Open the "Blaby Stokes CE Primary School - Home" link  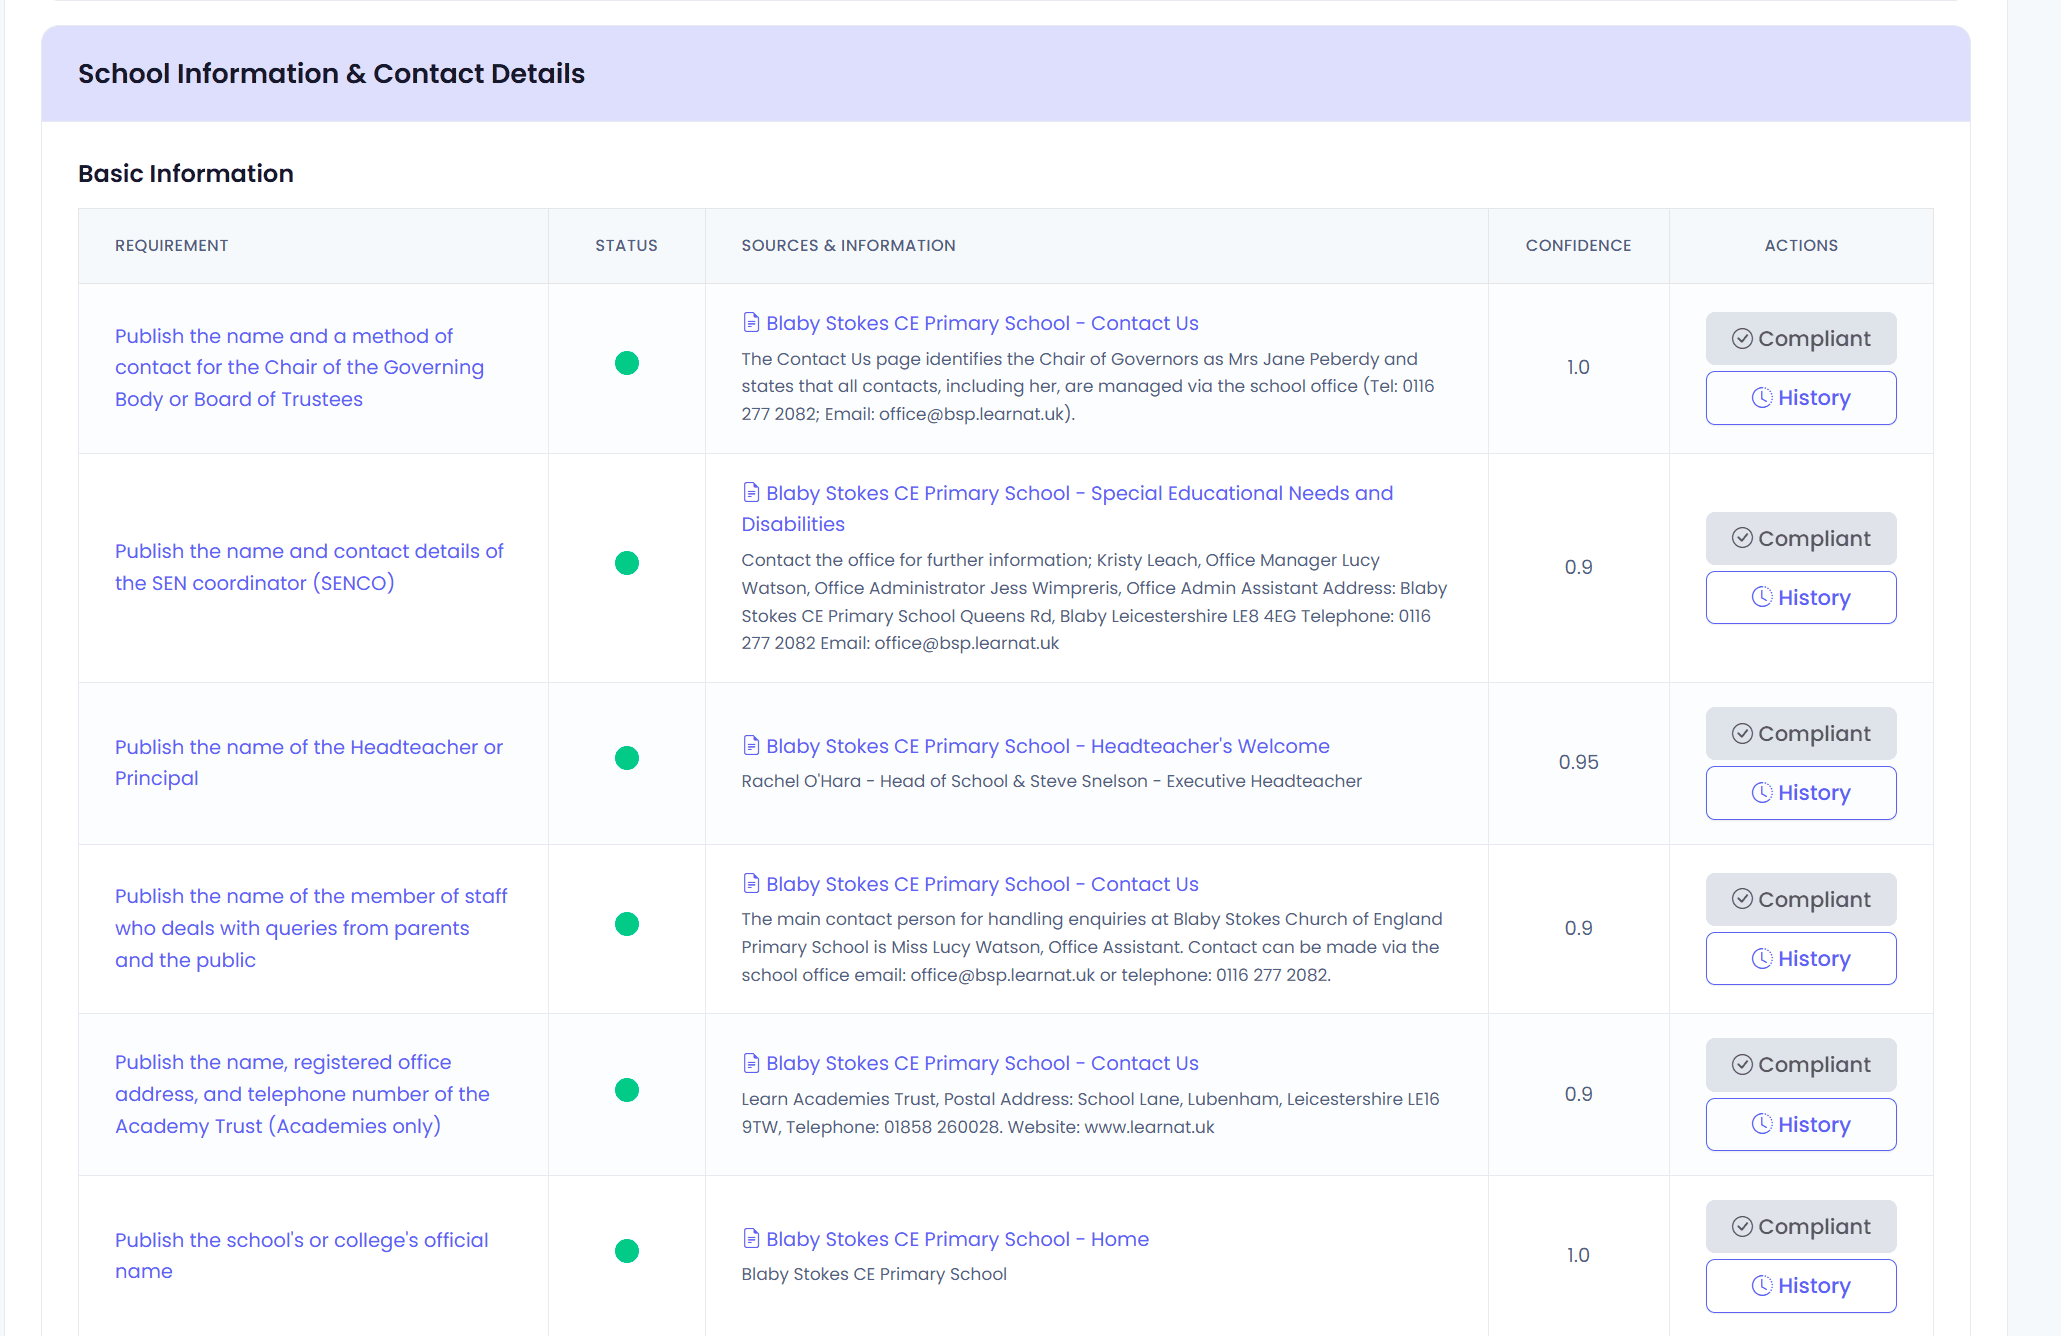pos(956,1238)
